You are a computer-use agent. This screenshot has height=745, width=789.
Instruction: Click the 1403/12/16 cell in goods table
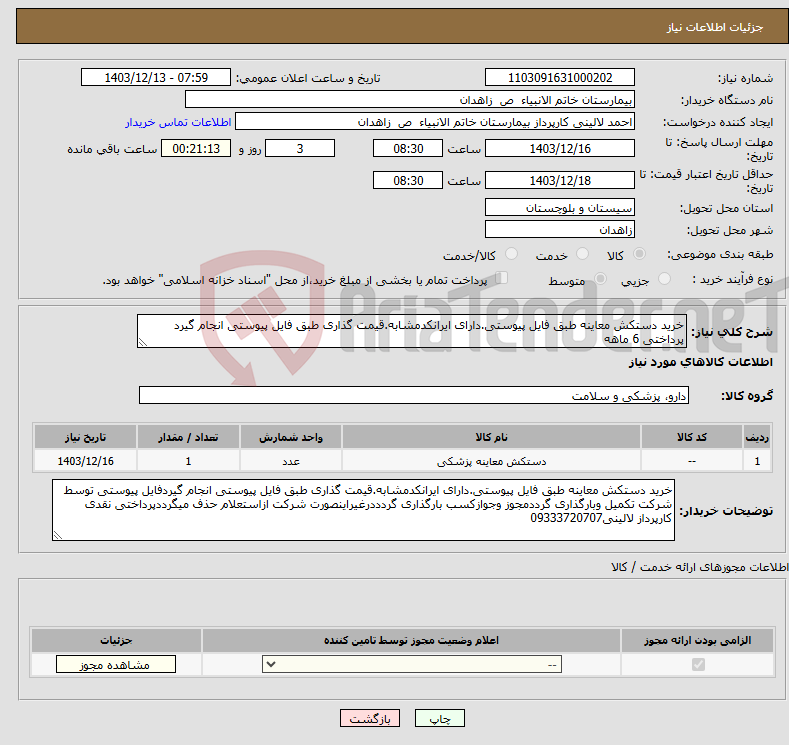coord(85,461)
